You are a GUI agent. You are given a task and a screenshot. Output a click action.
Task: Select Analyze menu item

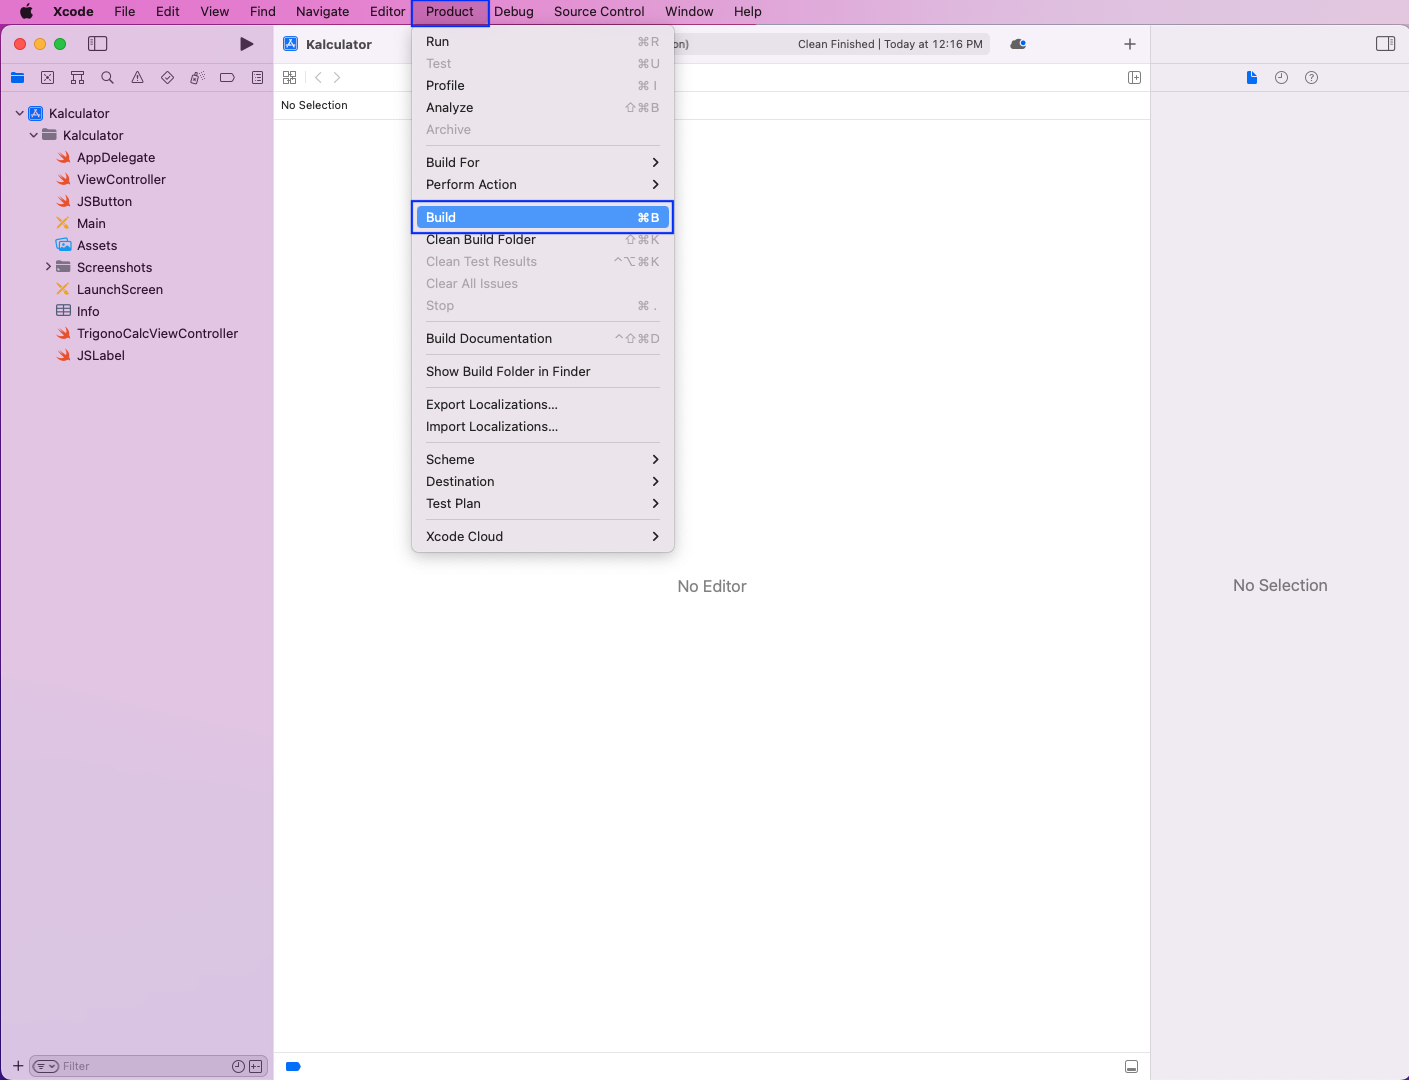543,107
